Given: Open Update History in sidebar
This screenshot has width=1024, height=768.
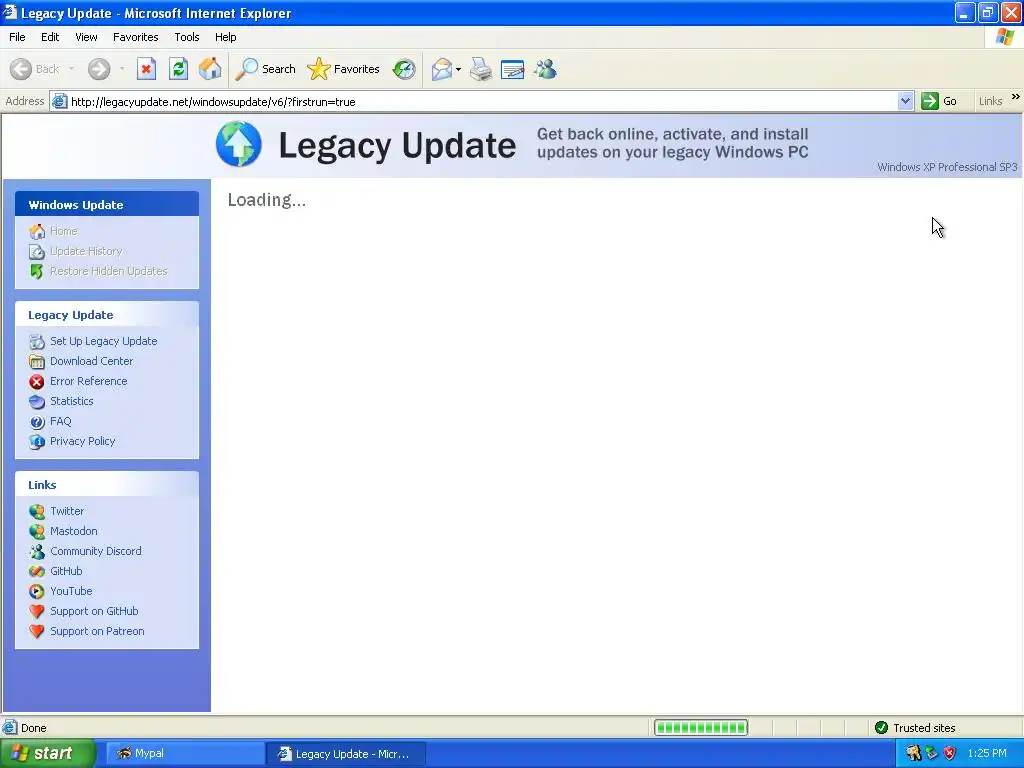Looking at the screenshot, I should [x=86, y=251].
